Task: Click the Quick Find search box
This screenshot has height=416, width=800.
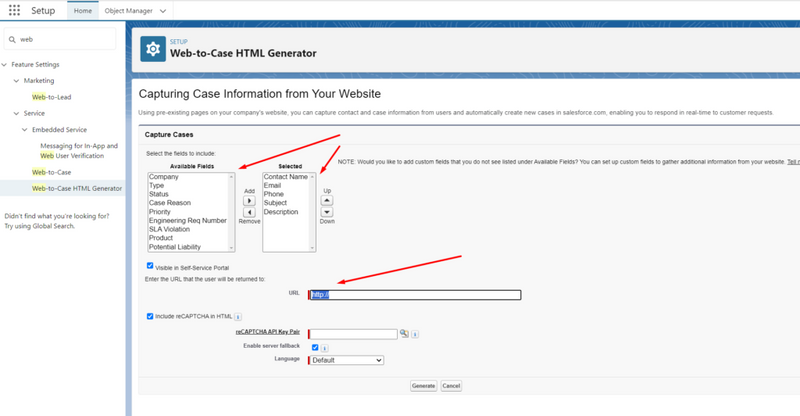Action: (x=60, y=39)
